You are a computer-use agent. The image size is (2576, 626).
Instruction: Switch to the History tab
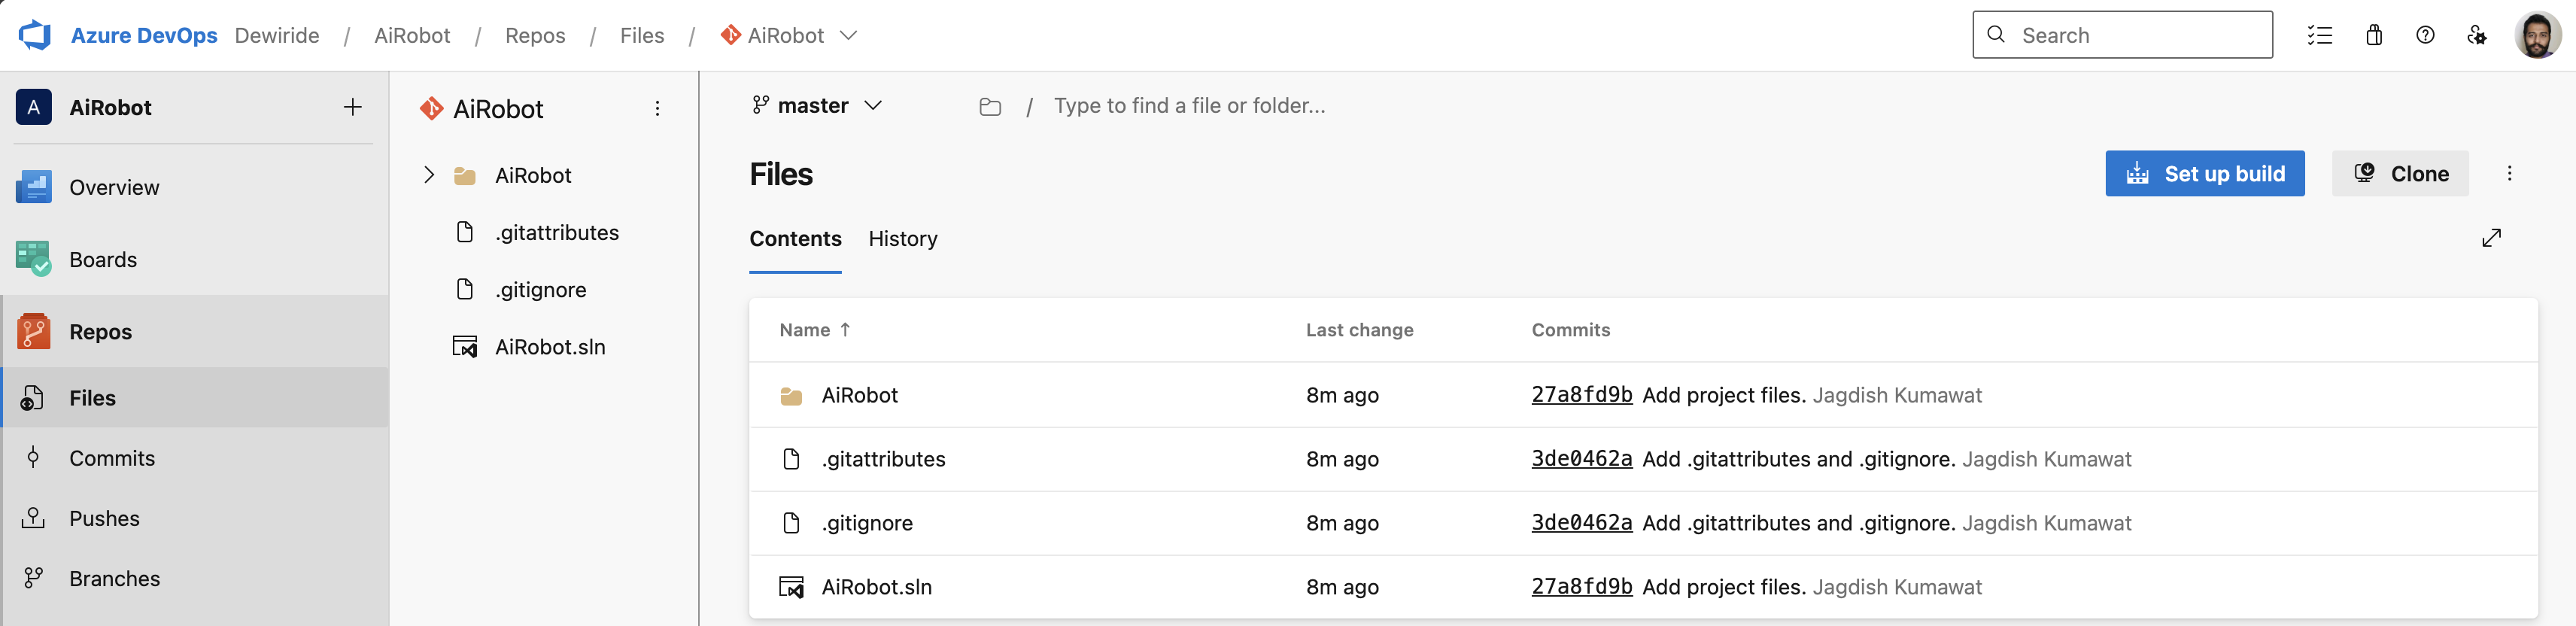click(x=902, y=239)
